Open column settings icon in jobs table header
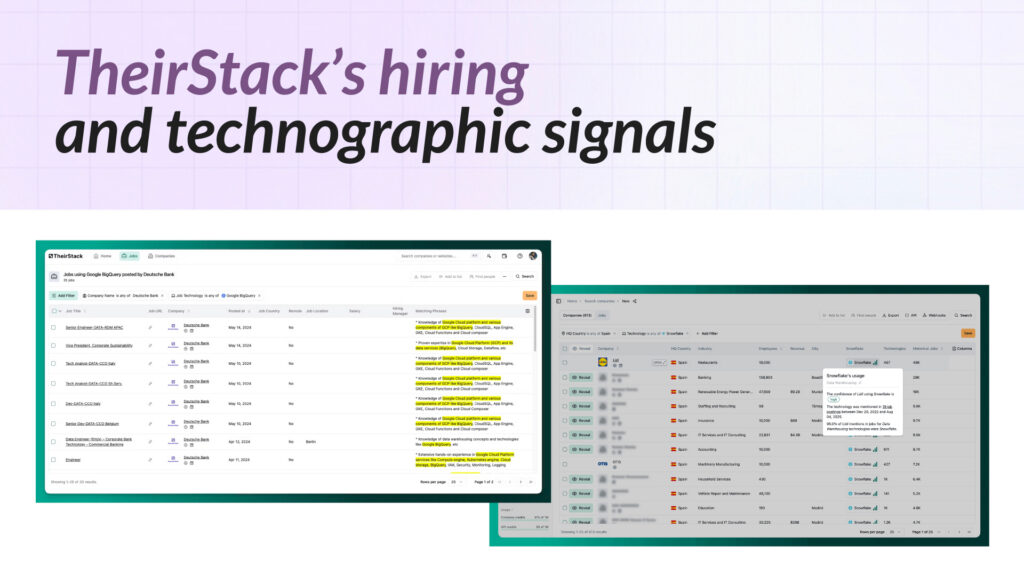The image size is (1024, 576). tap(528, 312)
